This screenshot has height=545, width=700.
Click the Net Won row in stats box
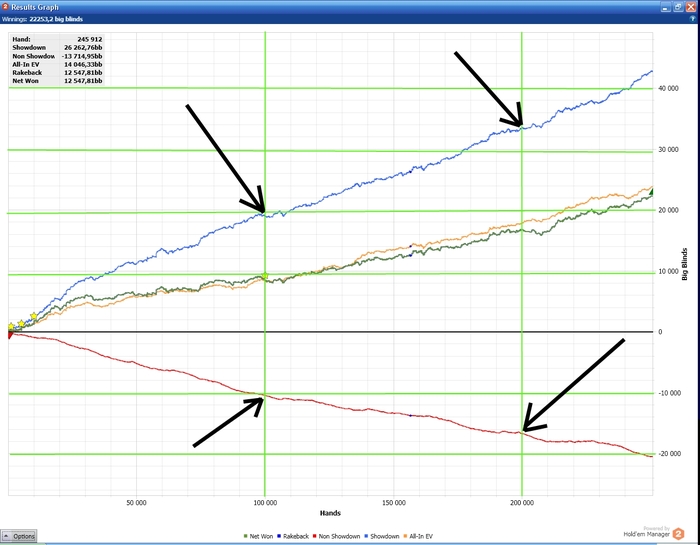(57, 81)
